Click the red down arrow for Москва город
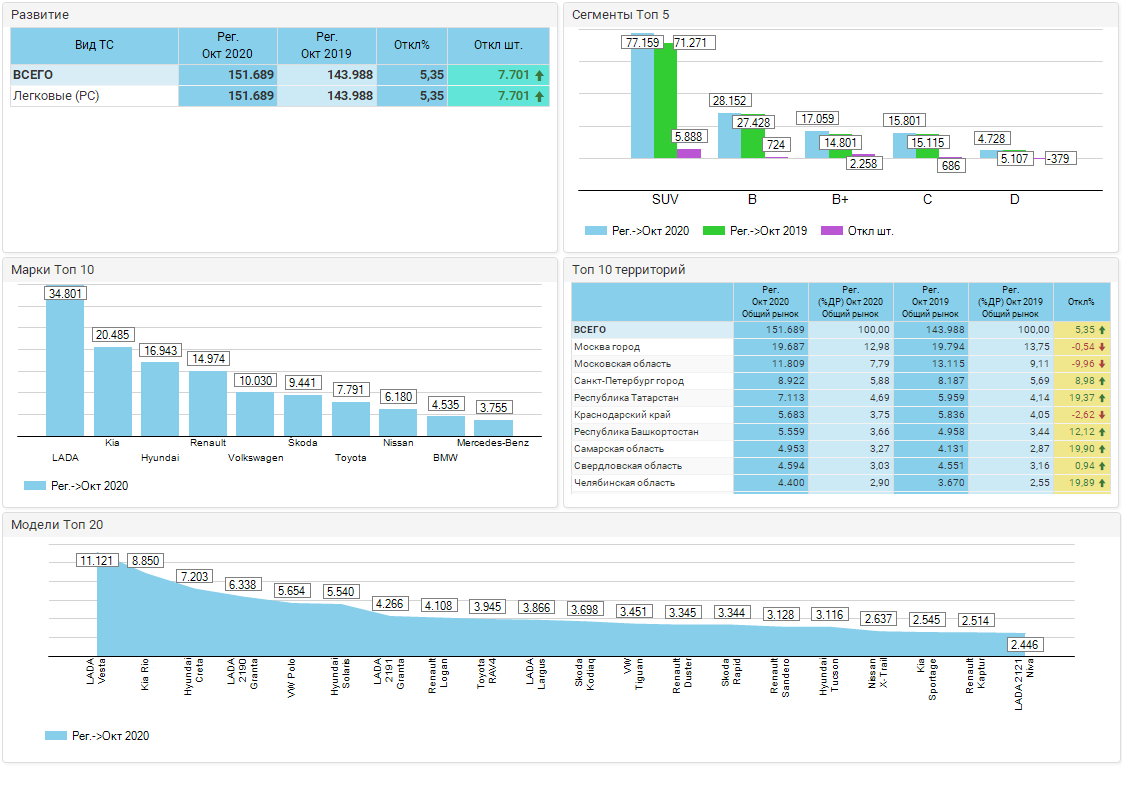The height and width of the screenshot is (793, 1122). click(x=1102, y=347)
